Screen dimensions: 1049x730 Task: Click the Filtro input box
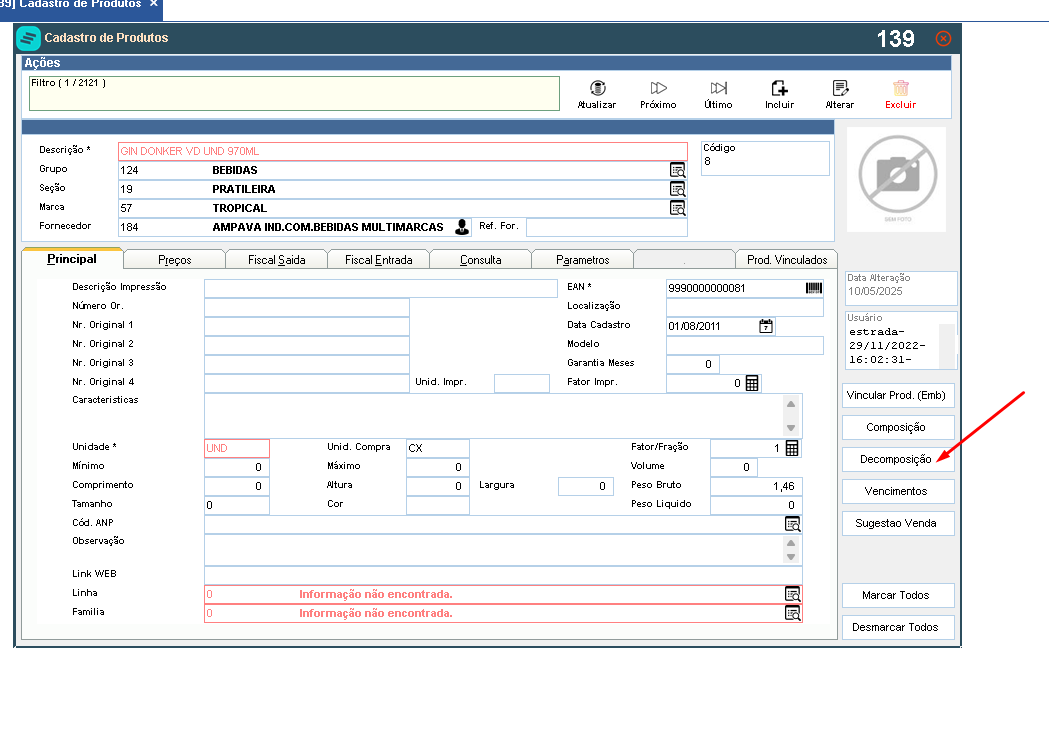tap(294, 94)
